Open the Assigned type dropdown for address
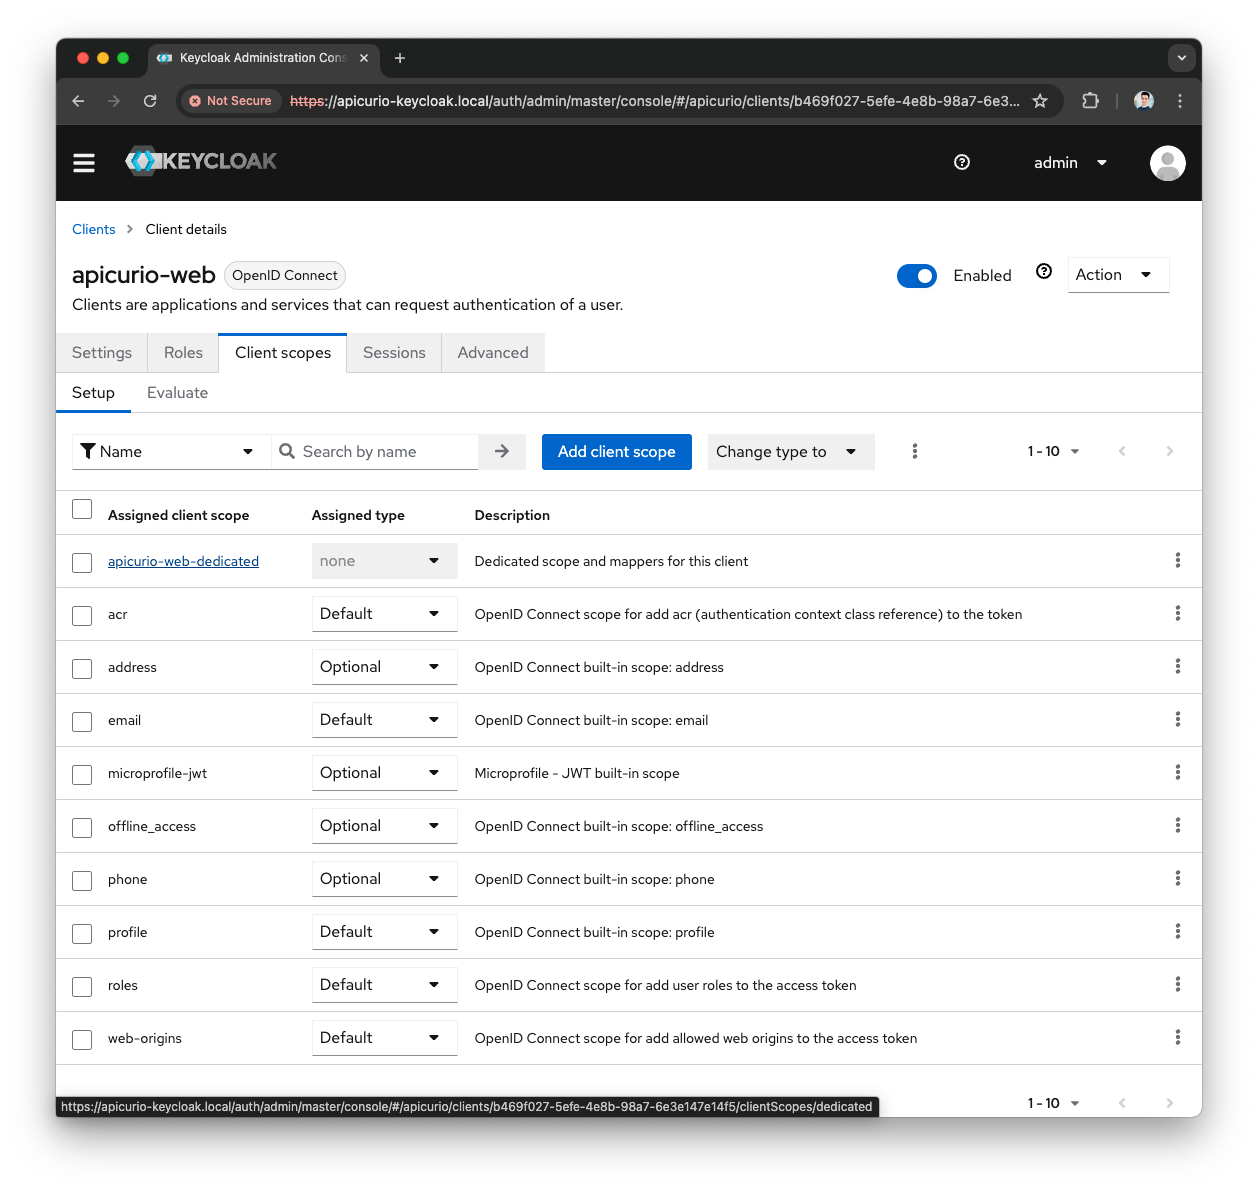Image resolution: width=1258 pixels, height=1191 pixels. (x=384, y=666)
